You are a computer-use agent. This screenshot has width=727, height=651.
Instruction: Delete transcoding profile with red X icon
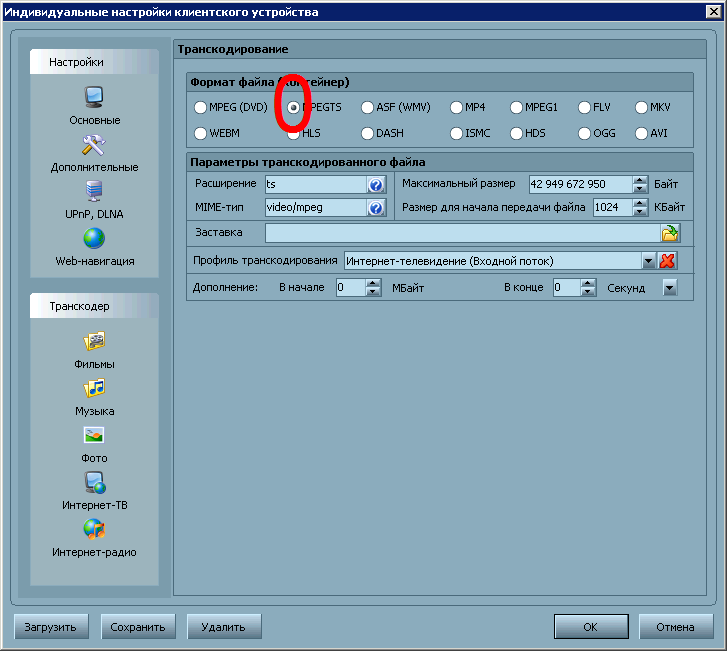point(668,261)
